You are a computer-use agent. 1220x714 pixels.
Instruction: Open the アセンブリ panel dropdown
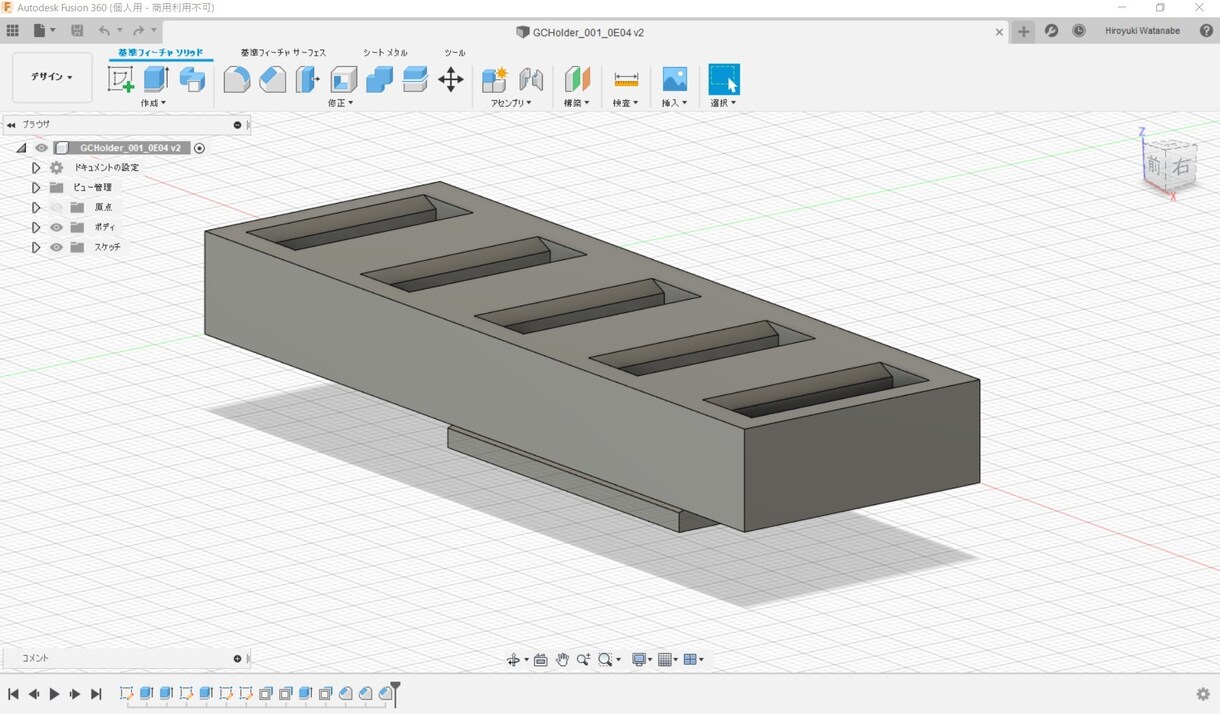click(511, 103)
